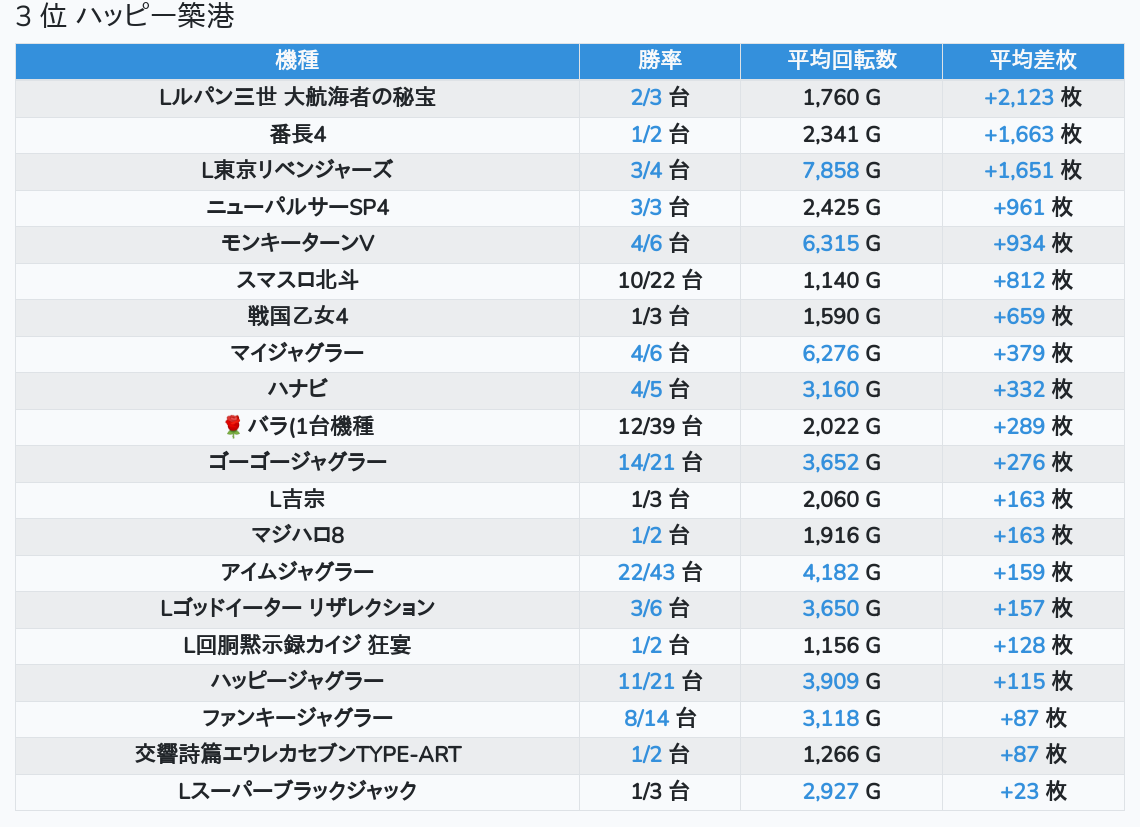Viewport: 1140px width, 827px height.
Task: Click the 平均回転数 column header
Action: [x=842, y=60]
